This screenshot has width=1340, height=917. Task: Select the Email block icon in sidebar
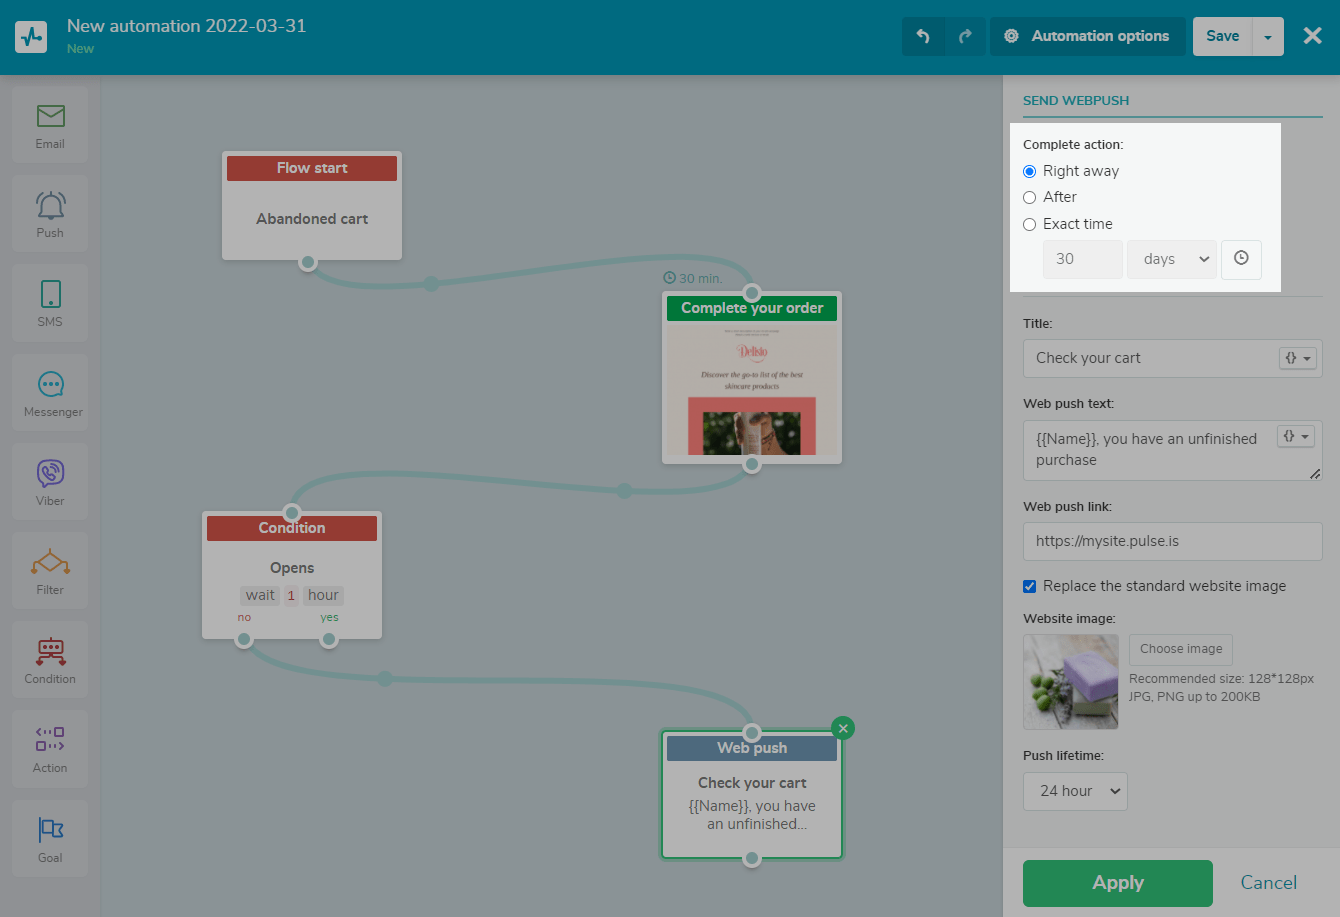pos(50,125)
